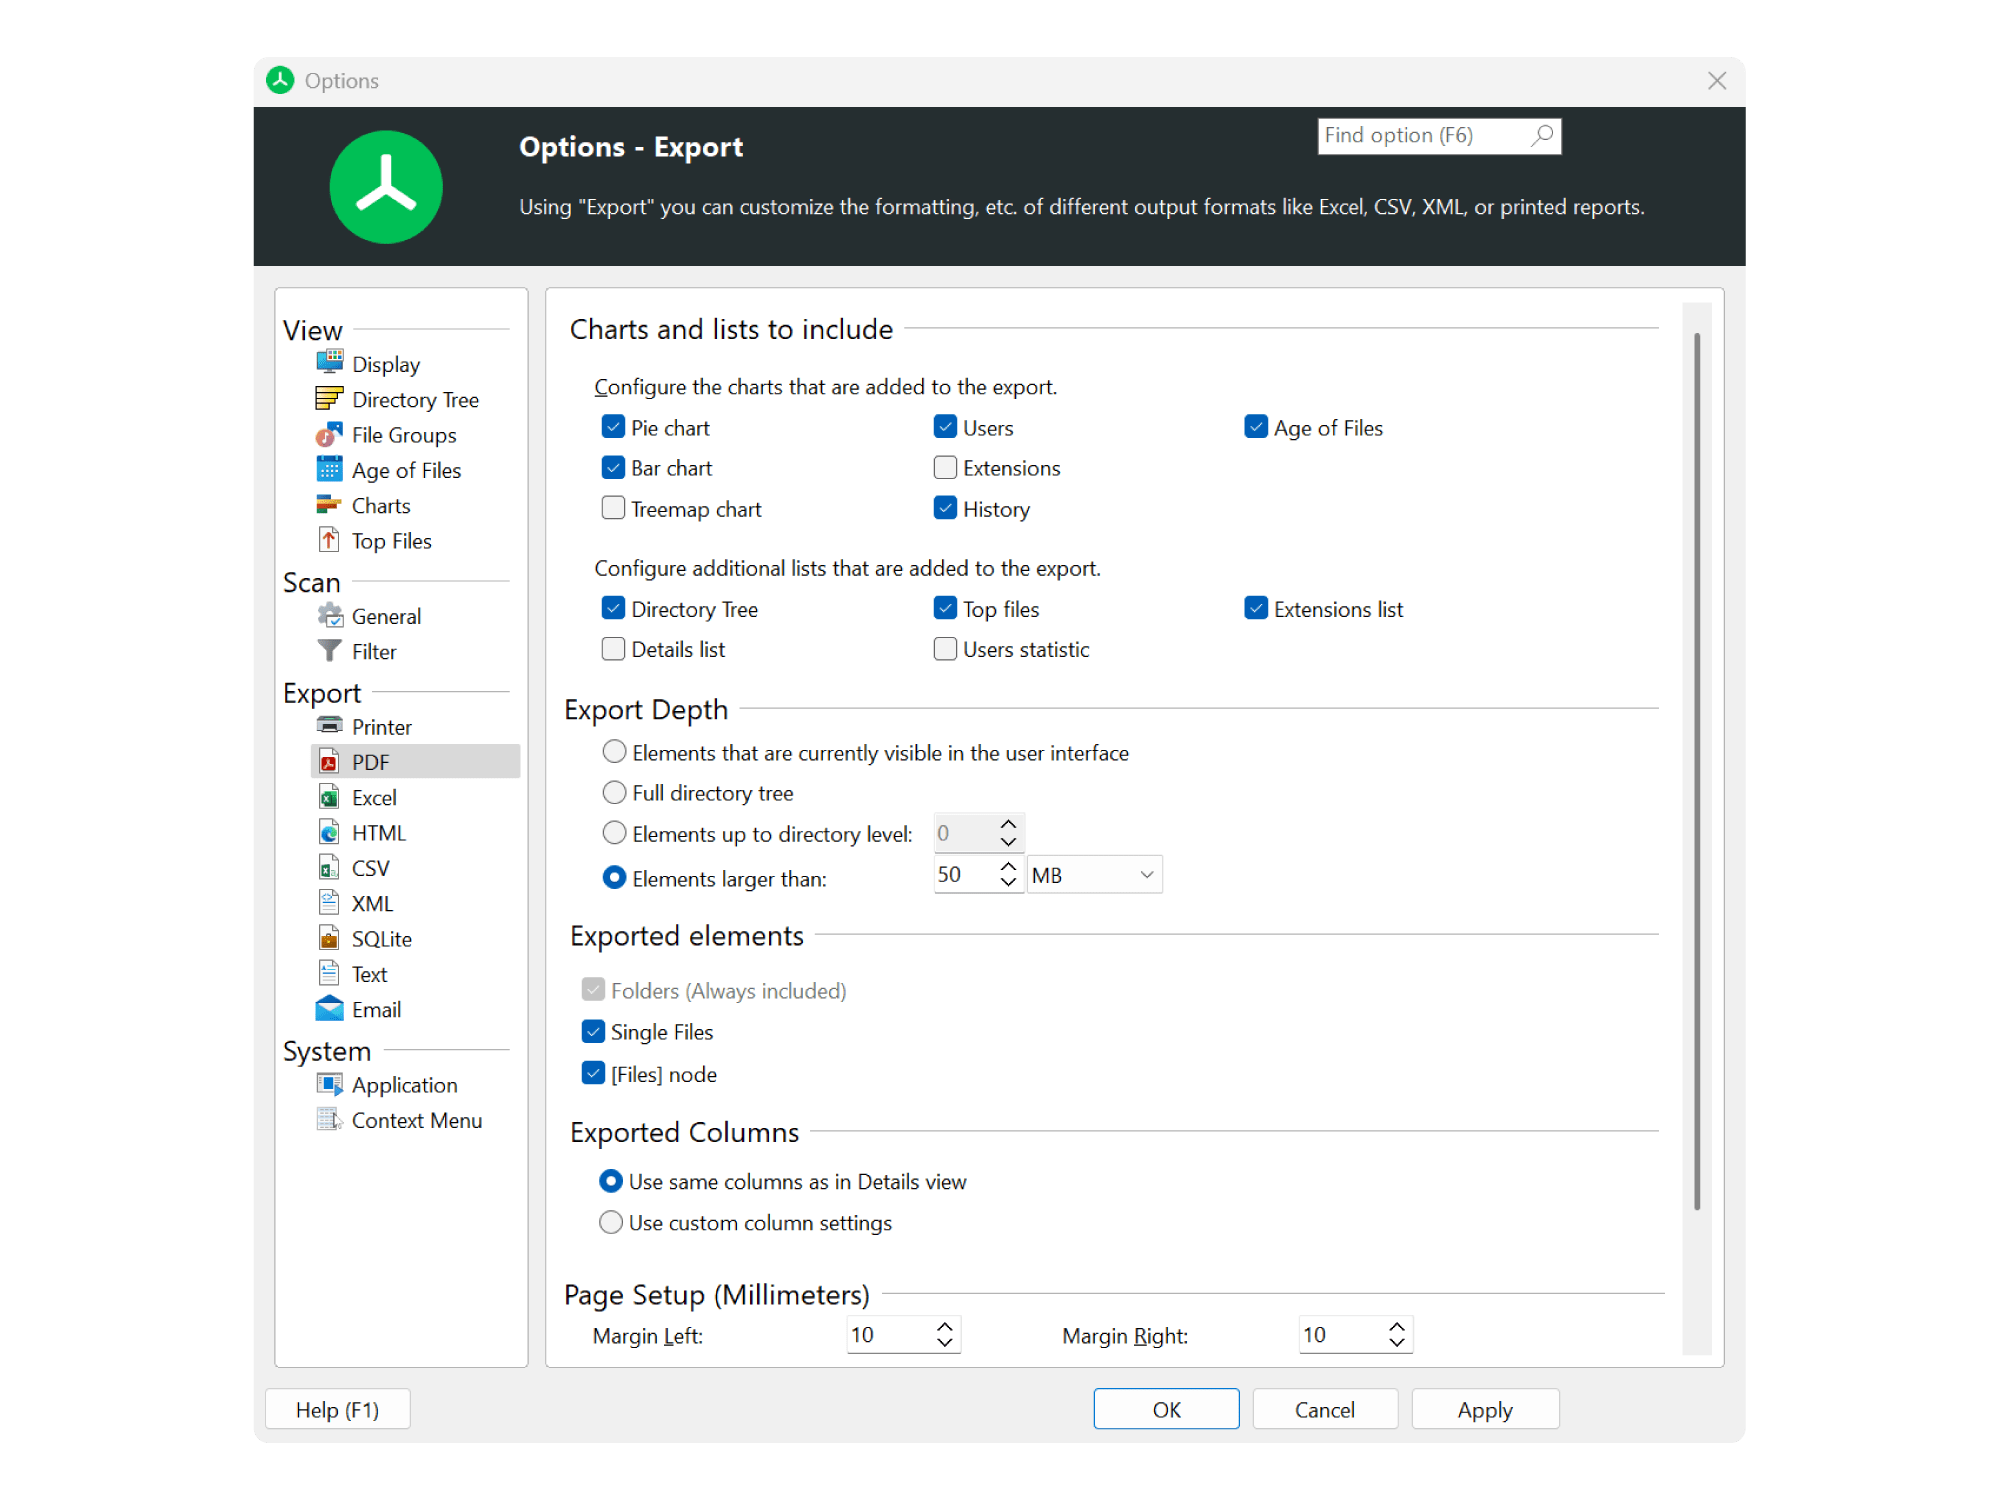The width and height of the screenshot is (2000, 1500).
Task: Select the Full directory tree radio button
Action: [x=614, y=792]
